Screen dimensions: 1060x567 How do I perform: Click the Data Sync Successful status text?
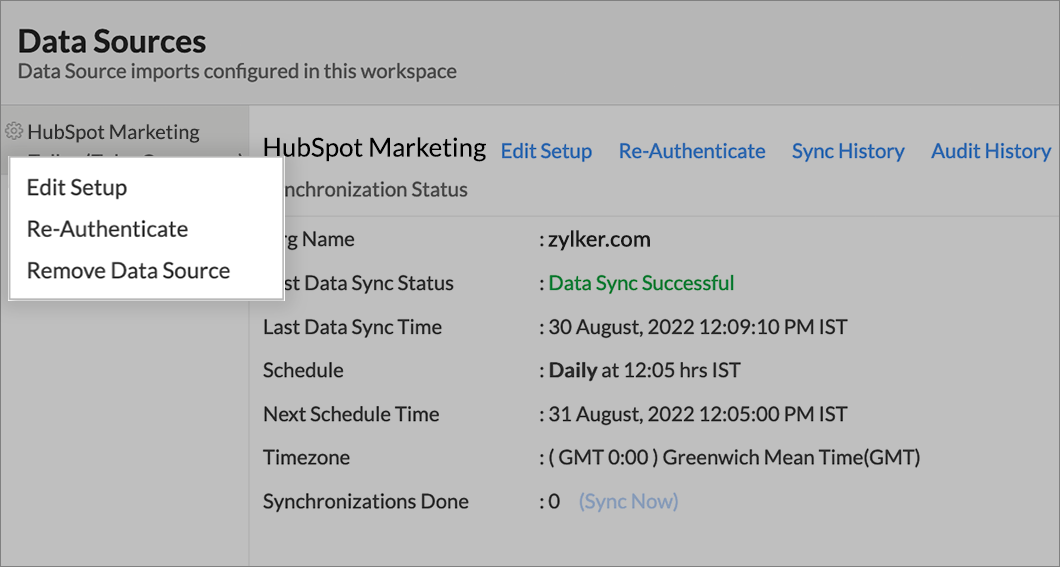pyautogui.click(x=641, y=282)
